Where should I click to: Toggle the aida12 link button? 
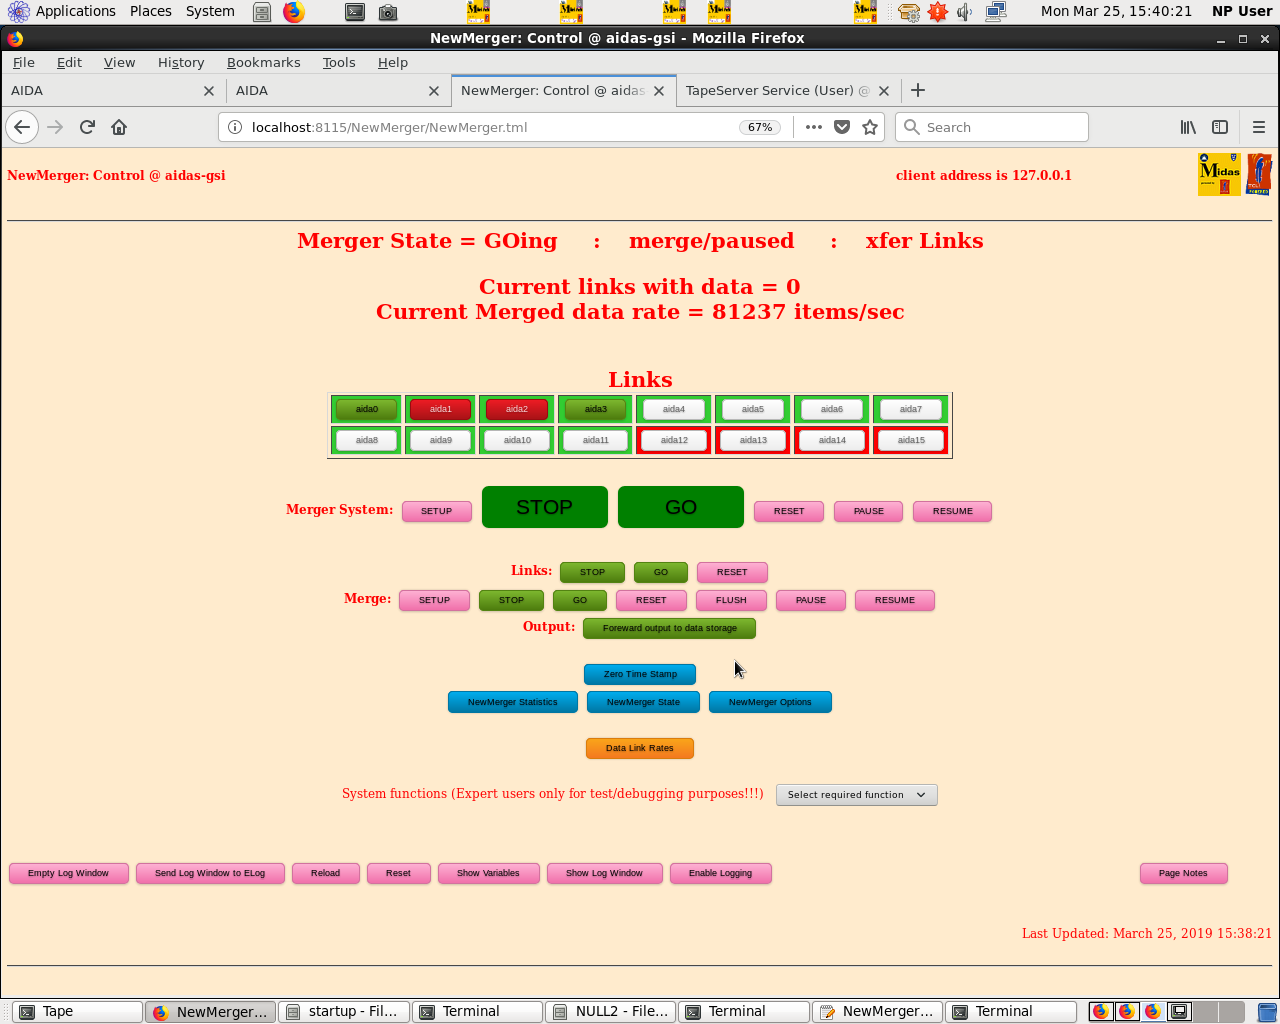click(x=674, y=440)
